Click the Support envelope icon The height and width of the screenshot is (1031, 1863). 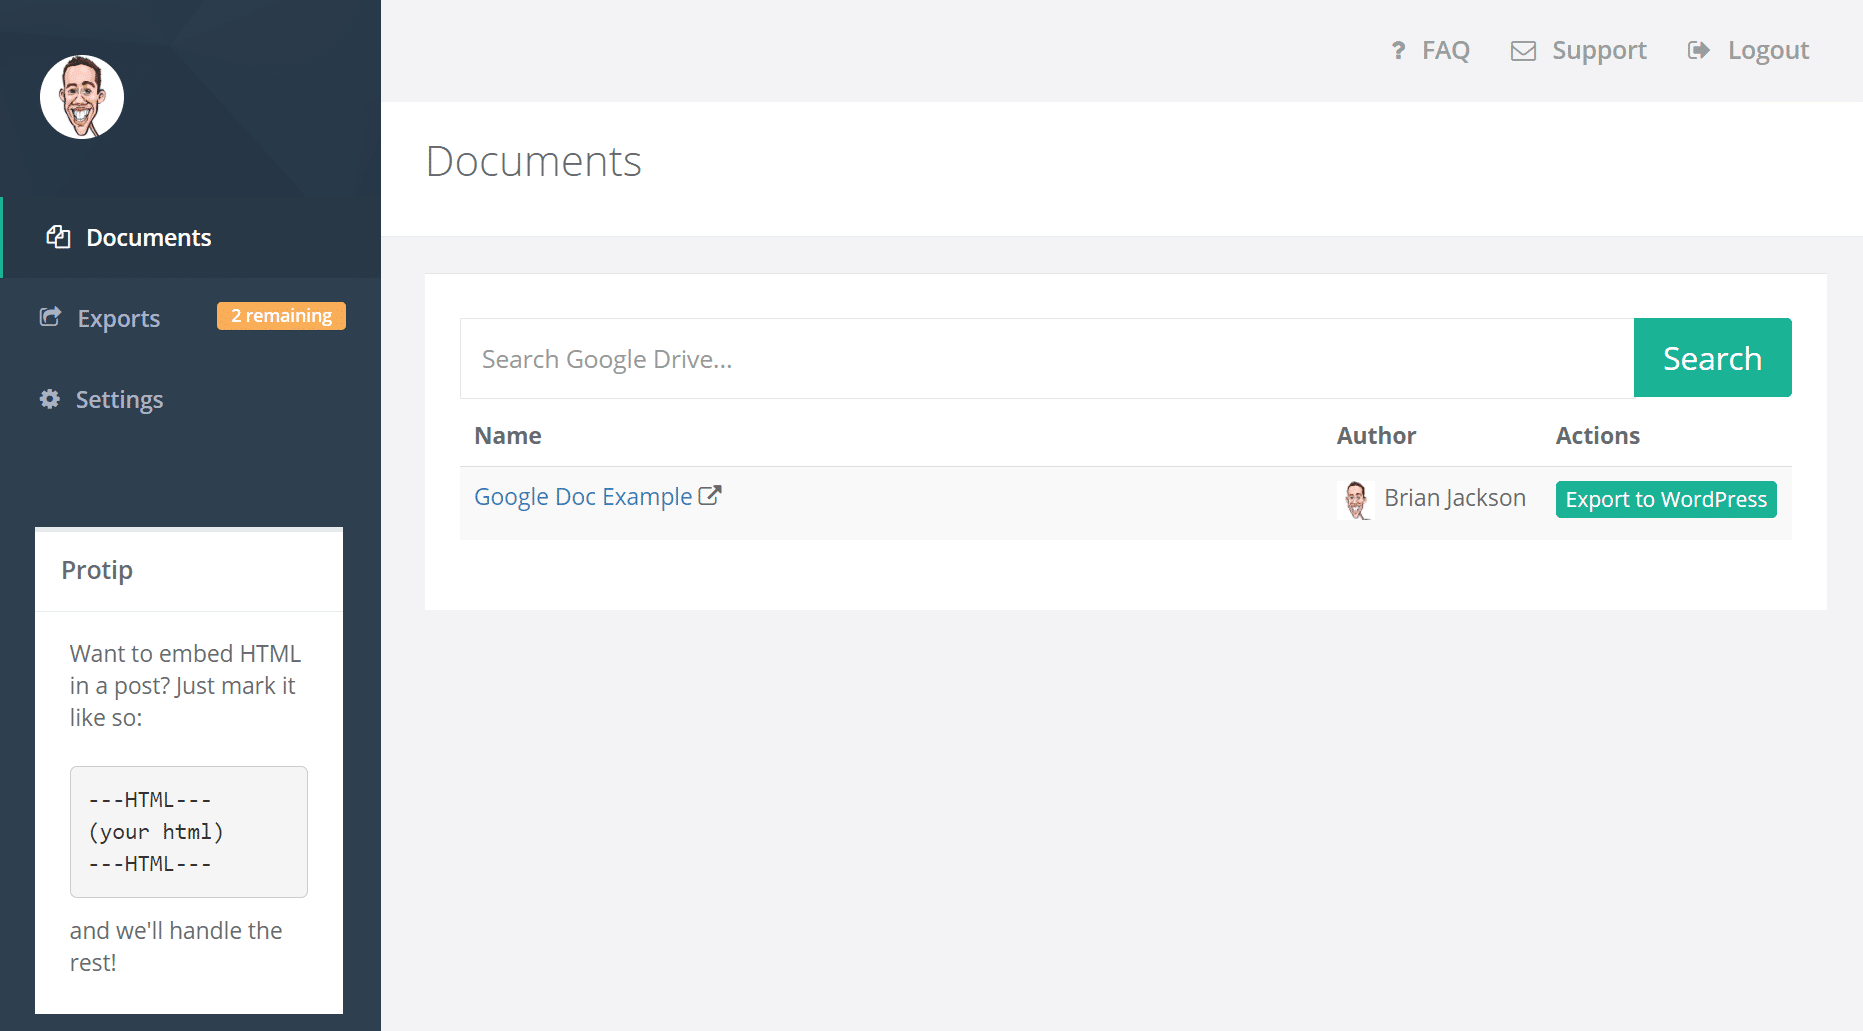(x=1523, y=51)
